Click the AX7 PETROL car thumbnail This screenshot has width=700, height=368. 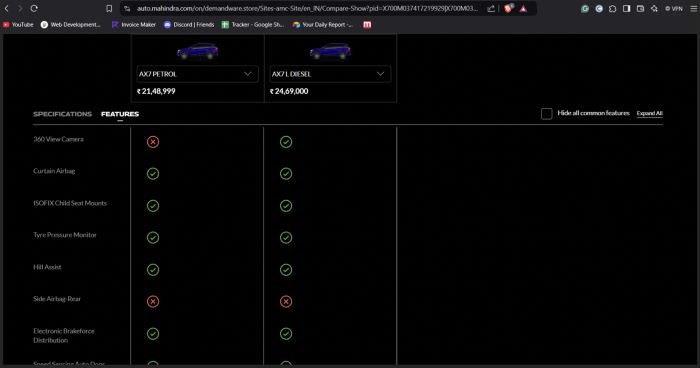tap(197, 51)
